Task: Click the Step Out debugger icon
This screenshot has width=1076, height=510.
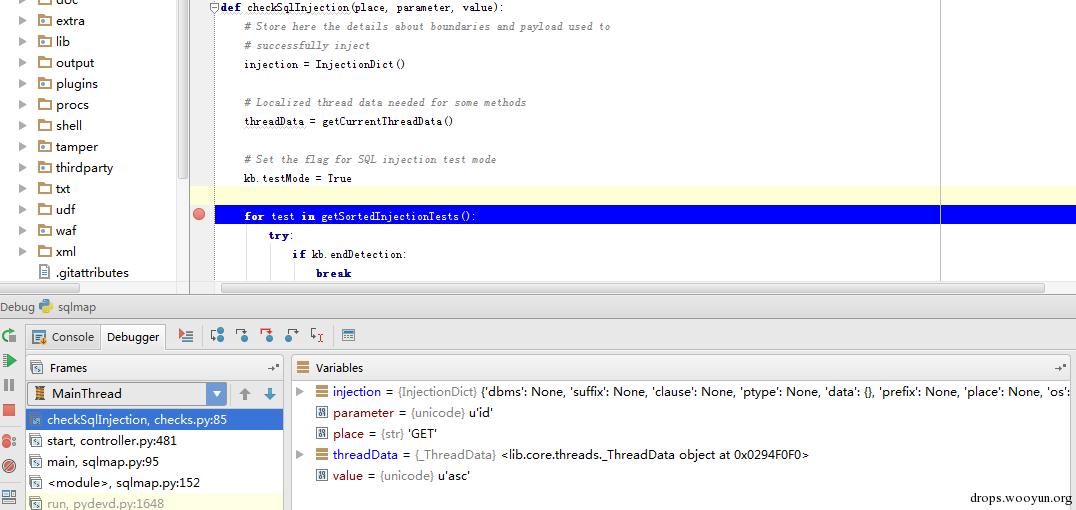Action: (292, 336)
